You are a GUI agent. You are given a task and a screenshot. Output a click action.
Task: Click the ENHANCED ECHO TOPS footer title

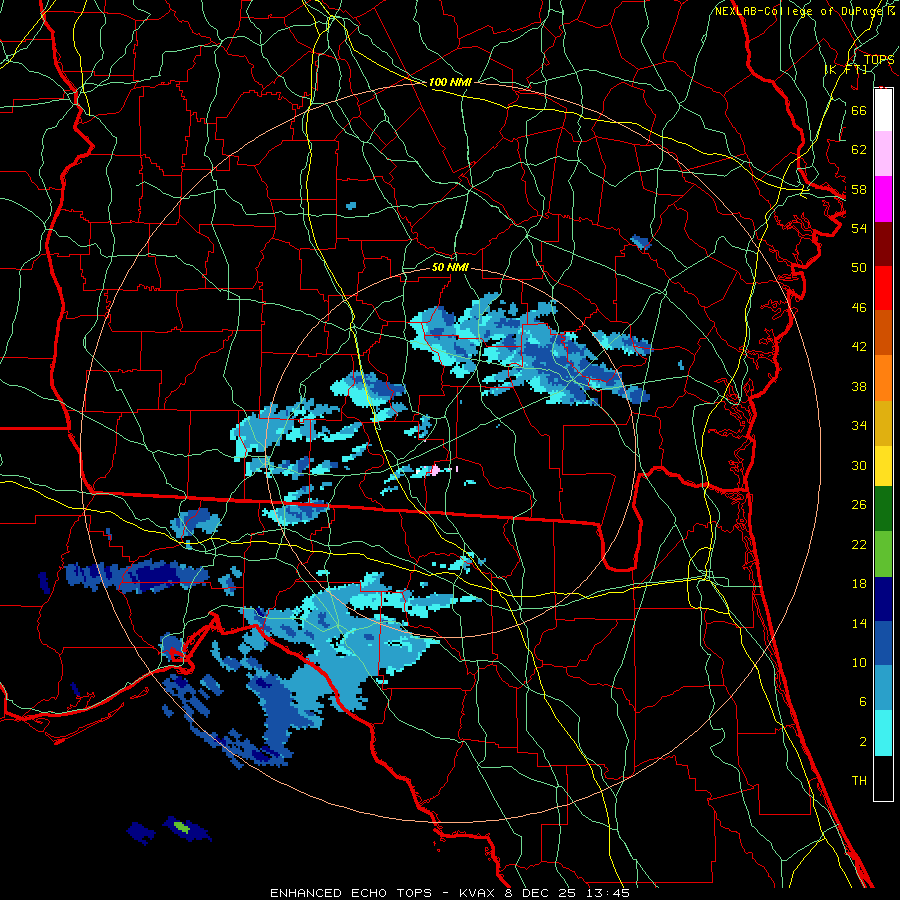coord(351,893)
